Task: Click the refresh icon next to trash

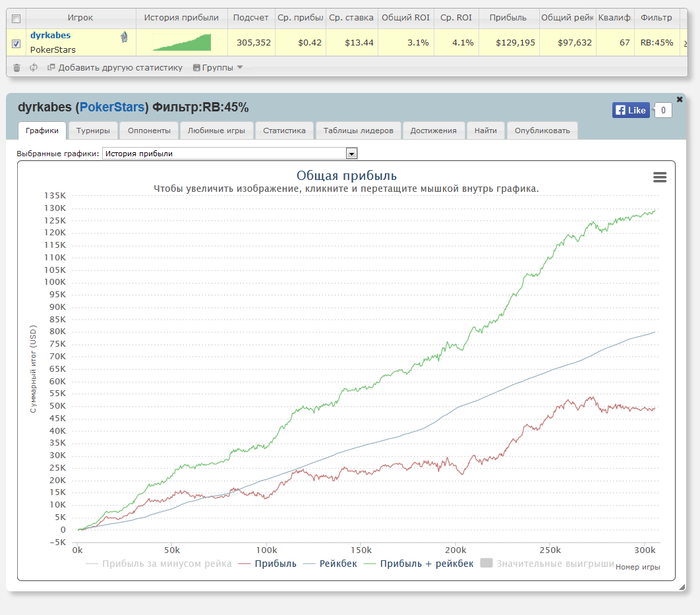Action: pos(33,68)
